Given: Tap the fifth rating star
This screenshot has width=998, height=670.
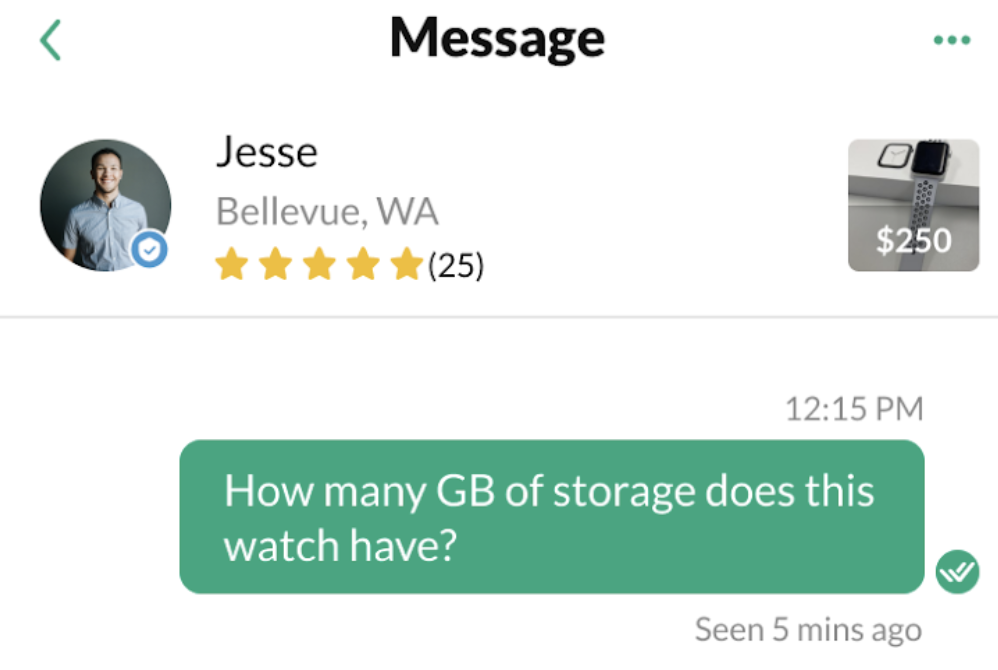Looking at the screenshot, I should pyautogui.click(x=407, y=264).
